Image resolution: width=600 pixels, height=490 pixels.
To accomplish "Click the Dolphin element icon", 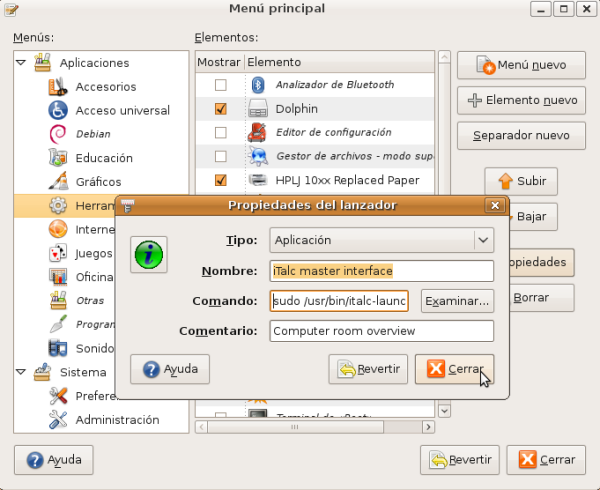I will coord(258,109).
